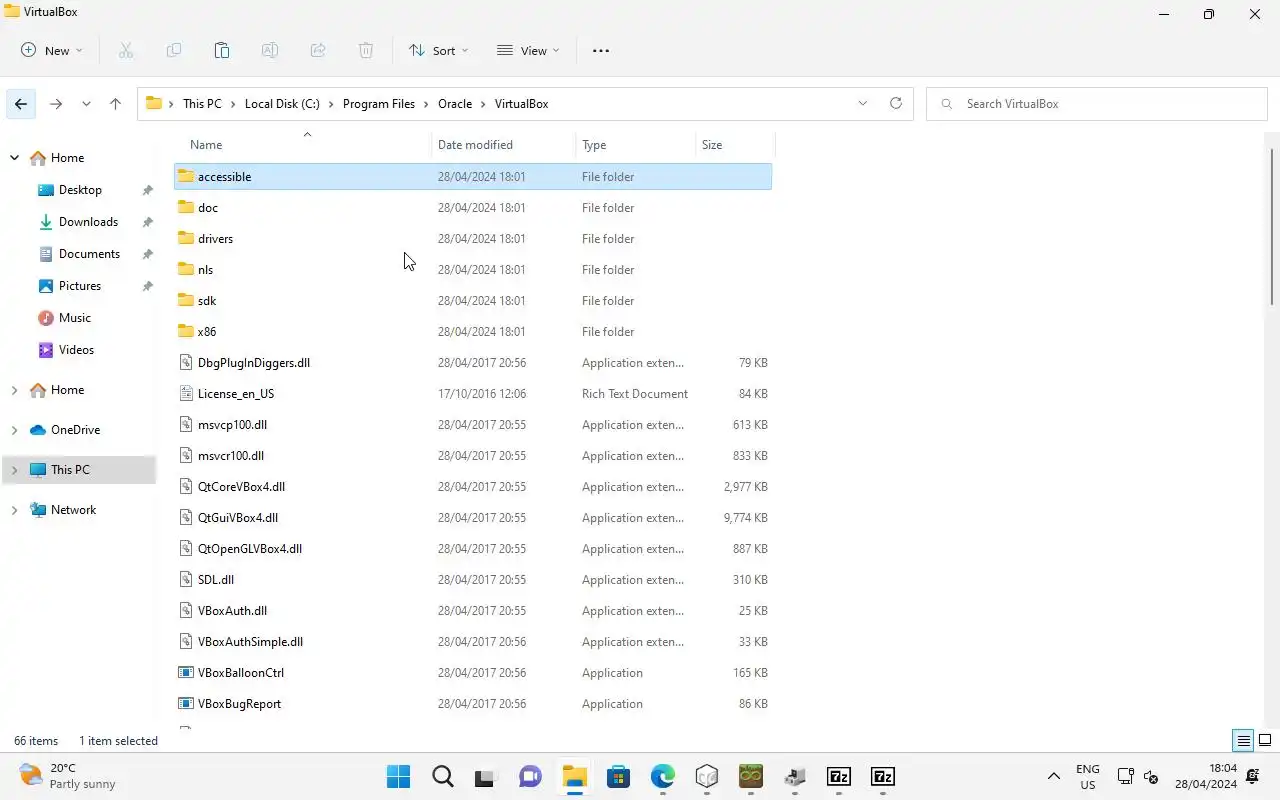Go up one folder level arrow

pos(115,103)
